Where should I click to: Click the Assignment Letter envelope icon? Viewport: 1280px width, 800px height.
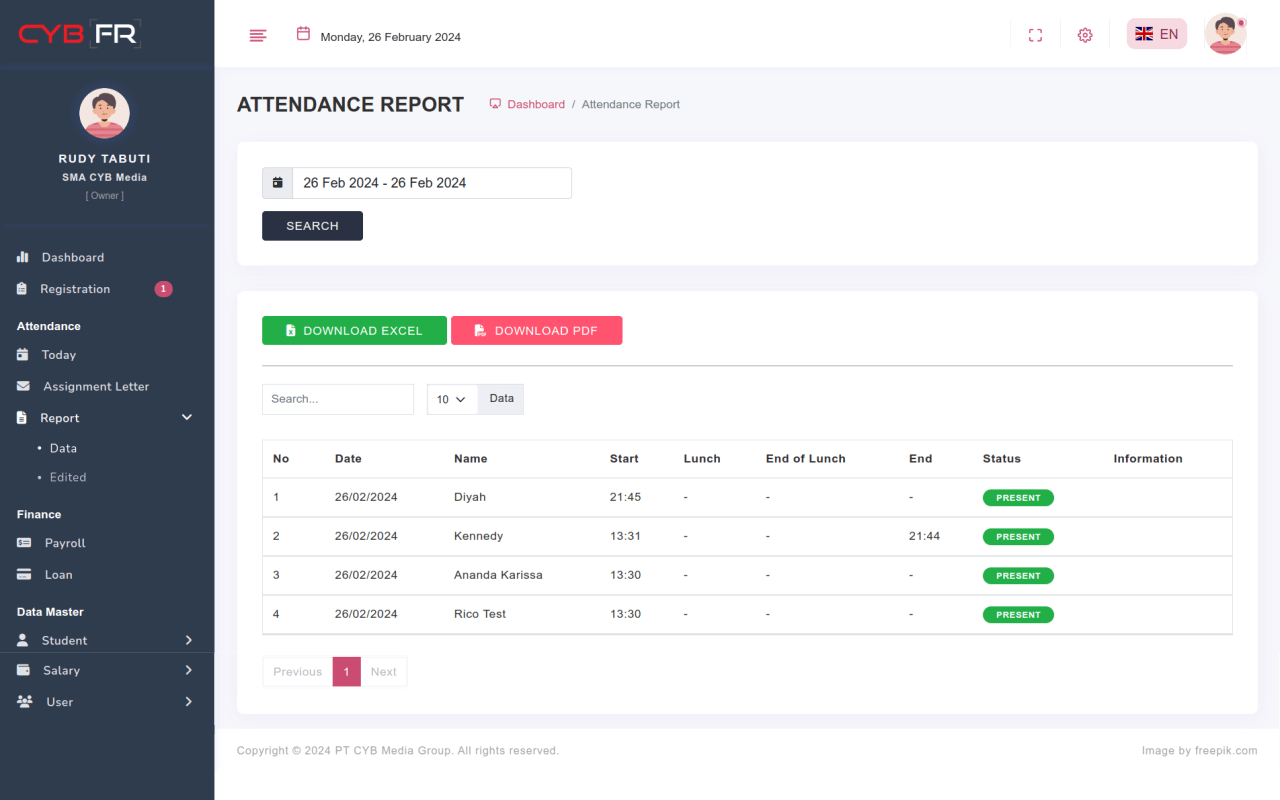click(23, 386)
